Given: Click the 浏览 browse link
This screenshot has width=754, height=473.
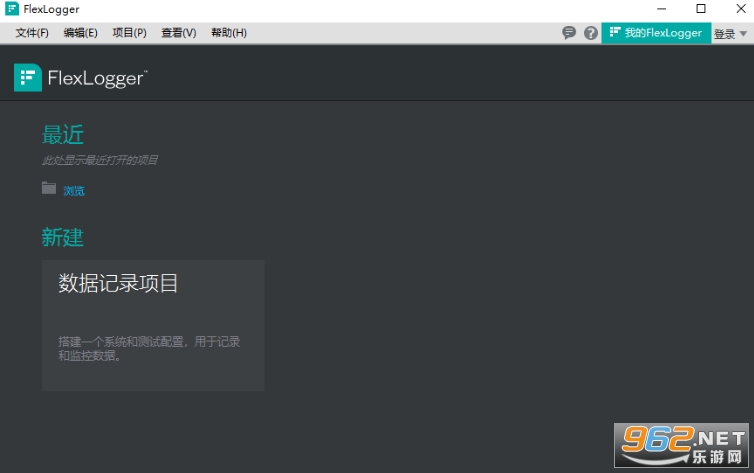Looking at the screenshot, I should tap(74, 191).
